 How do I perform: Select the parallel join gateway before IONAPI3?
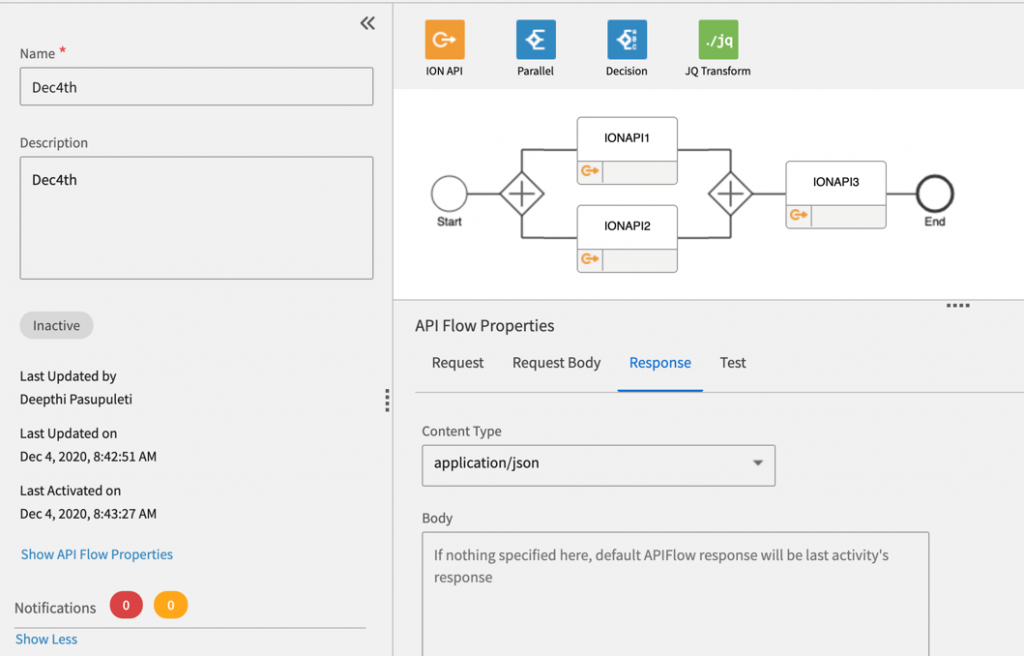click(x=731, y=193)
